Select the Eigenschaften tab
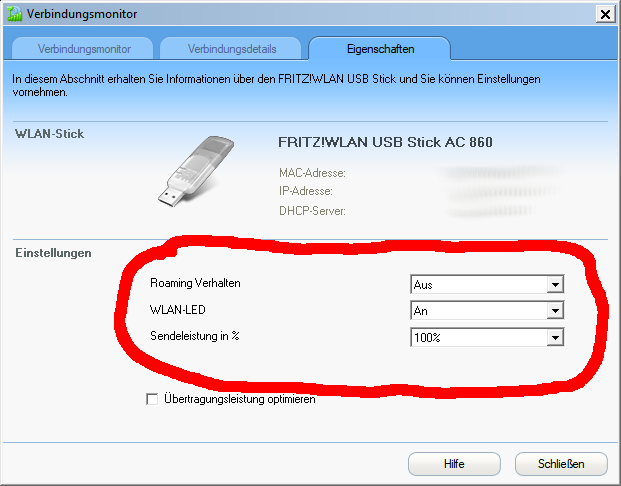This screenshot has width=621, height=486. pos(380,49)
